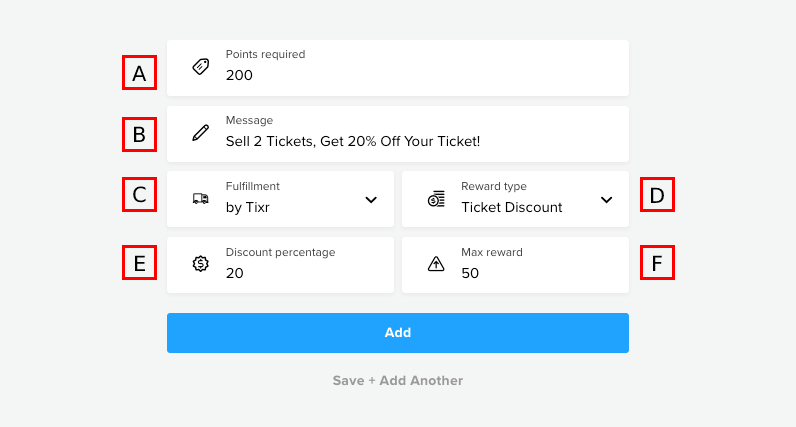The image size is (796, 427).
Task: Click the triangle arrow icon beside Max reward
Action: 436,264
